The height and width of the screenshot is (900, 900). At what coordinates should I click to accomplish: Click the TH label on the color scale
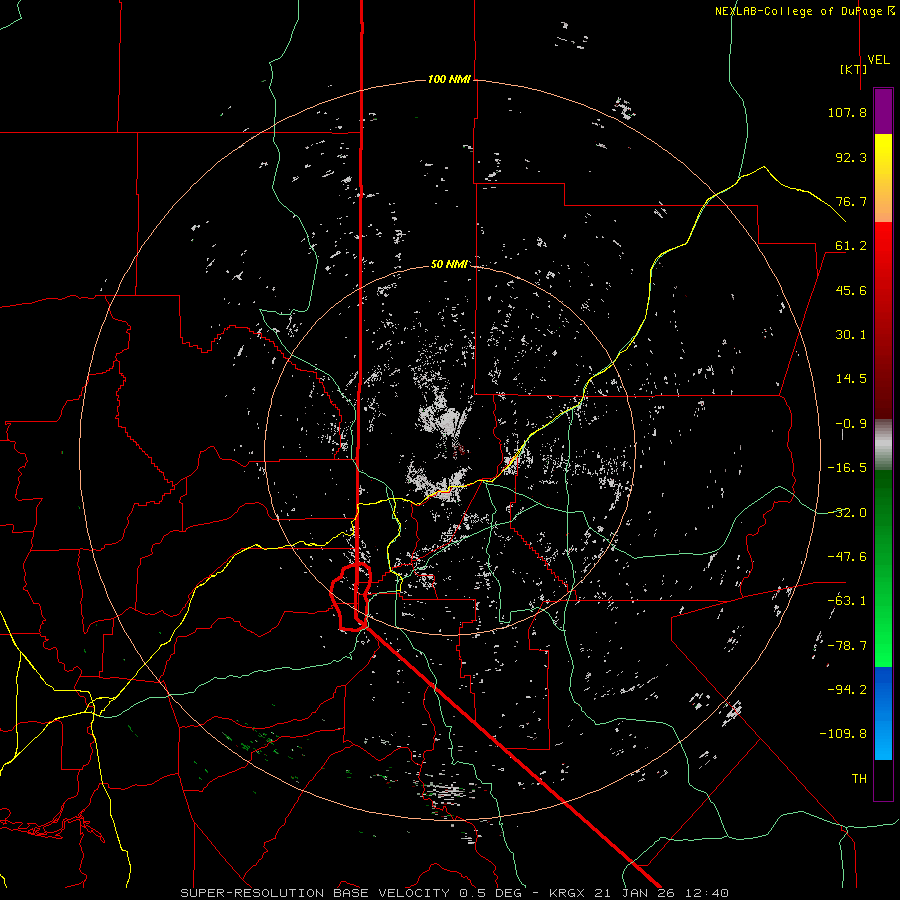[x=859, y=779]
